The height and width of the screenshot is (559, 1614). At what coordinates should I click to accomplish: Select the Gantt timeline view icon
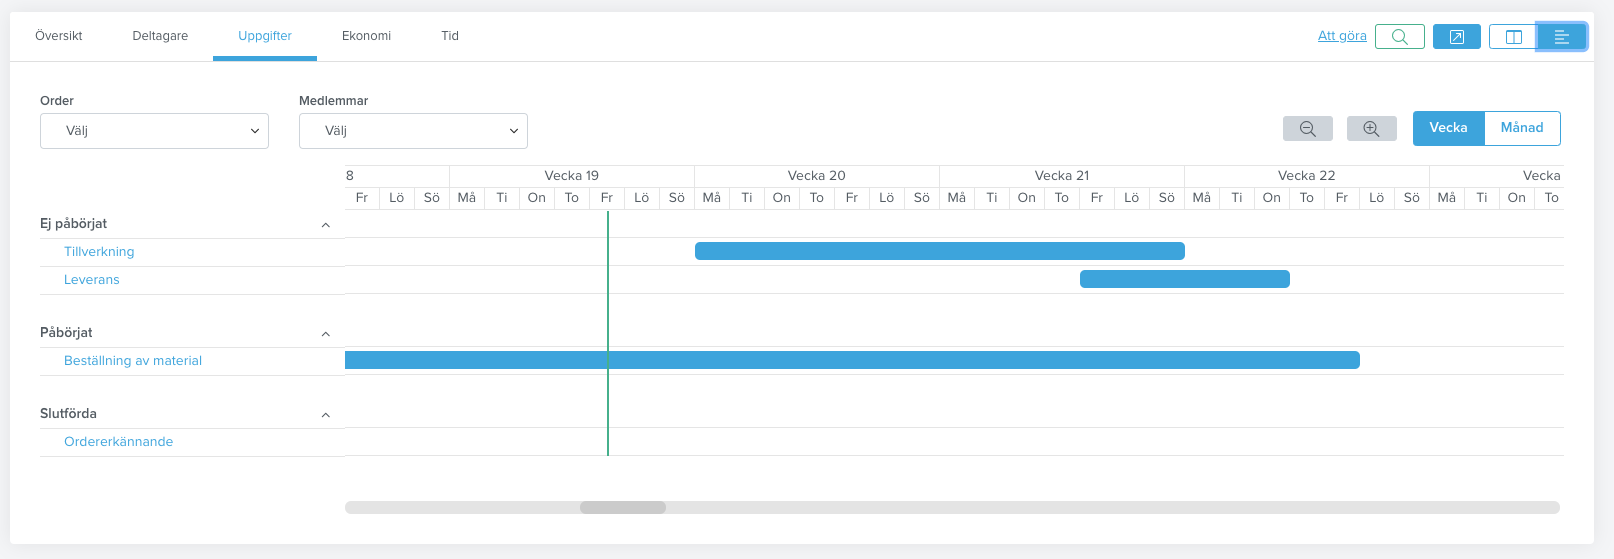[x=1561, y=37]
